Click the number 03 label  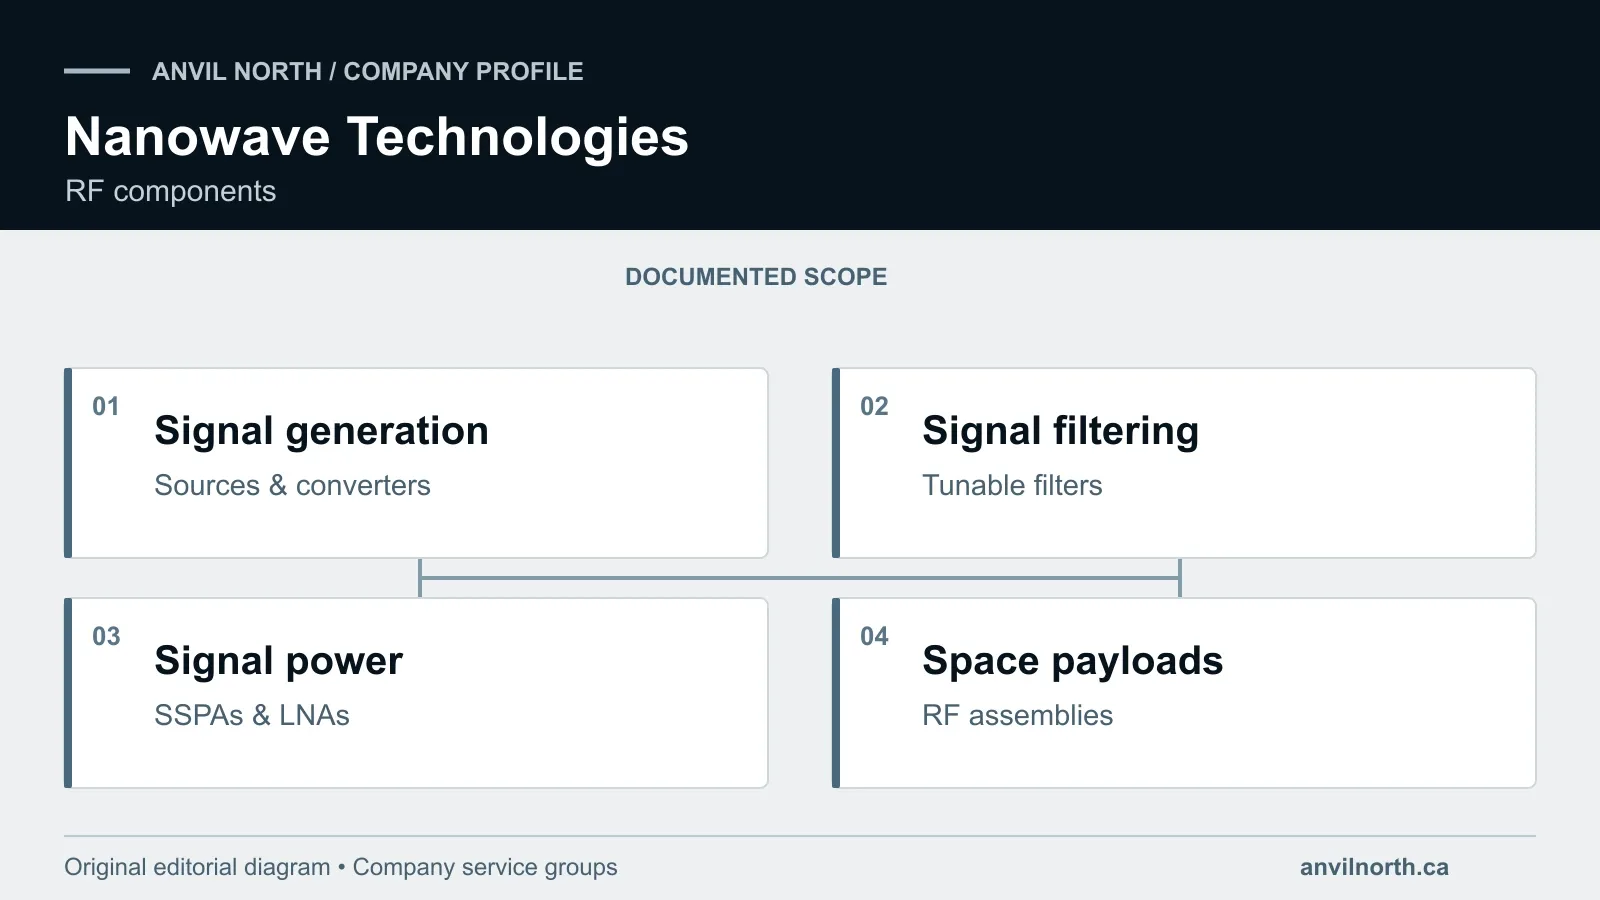106,636
